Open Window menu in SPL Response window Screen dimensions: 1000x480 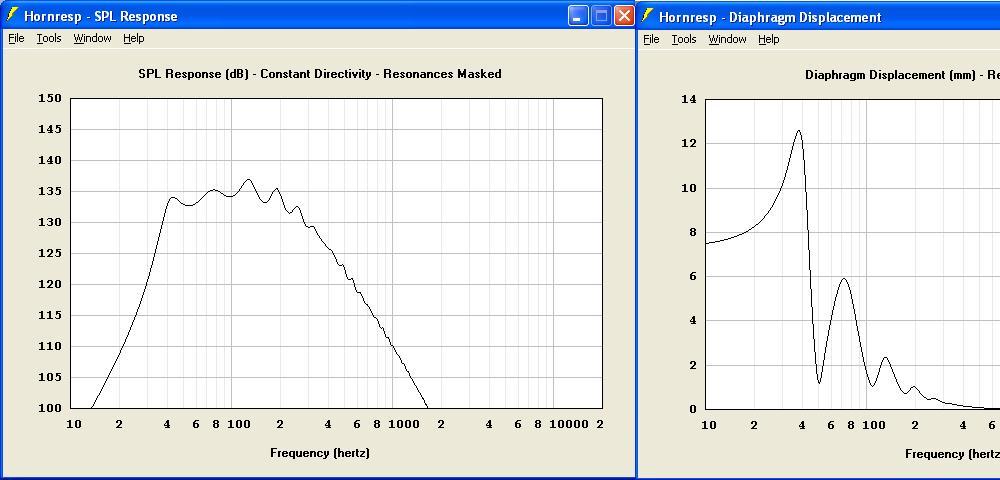click(x=92, y=38)
